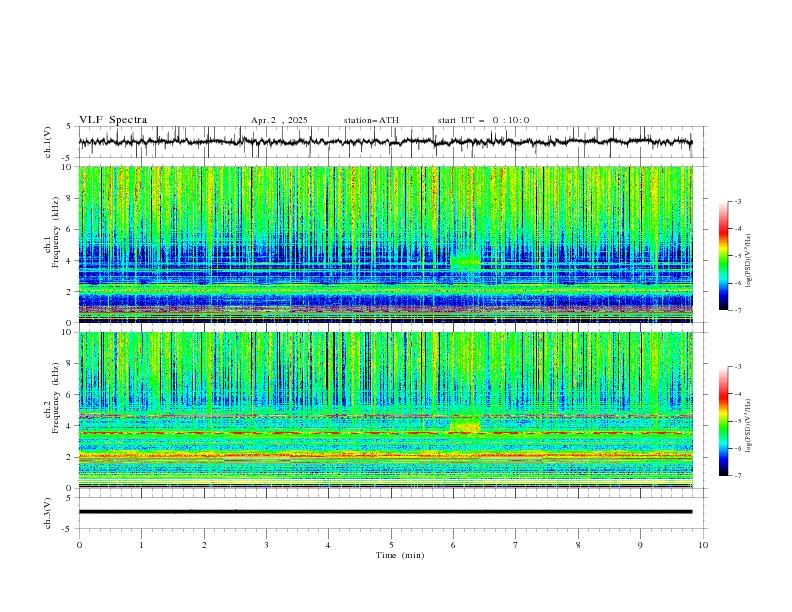Click the ch.1 voltage waveform trace

point(385,142)
